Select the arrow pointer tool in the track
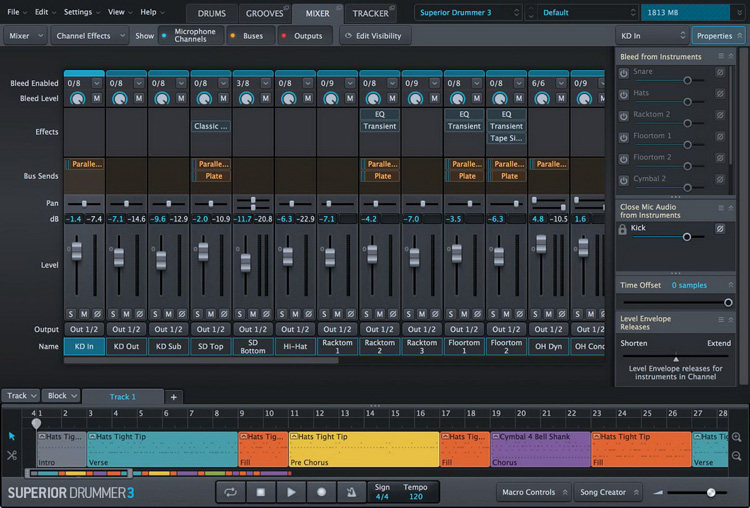This screenshot has height=508, width=750. click(x=12, y=436)
